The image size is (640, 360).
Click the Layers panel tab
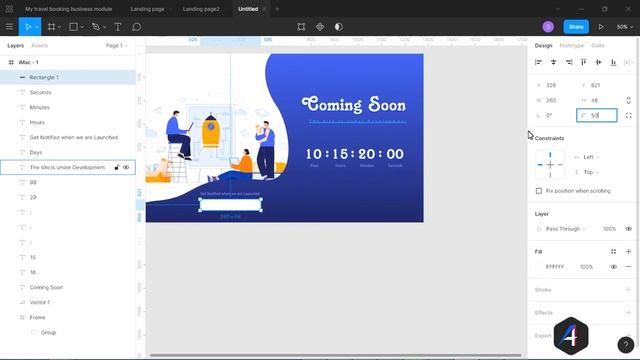(16, 46)
